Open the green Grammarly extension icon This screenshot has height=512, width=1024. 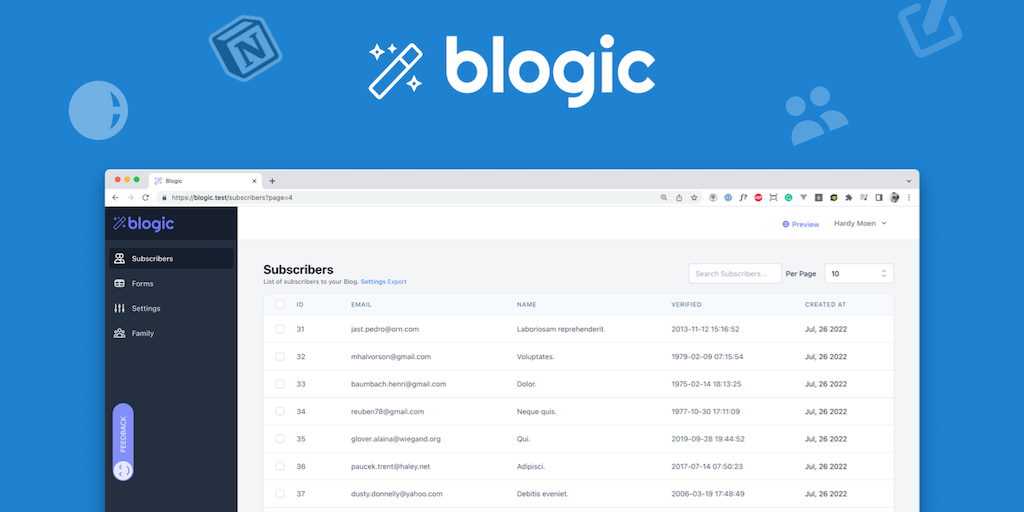pos(788,197)
